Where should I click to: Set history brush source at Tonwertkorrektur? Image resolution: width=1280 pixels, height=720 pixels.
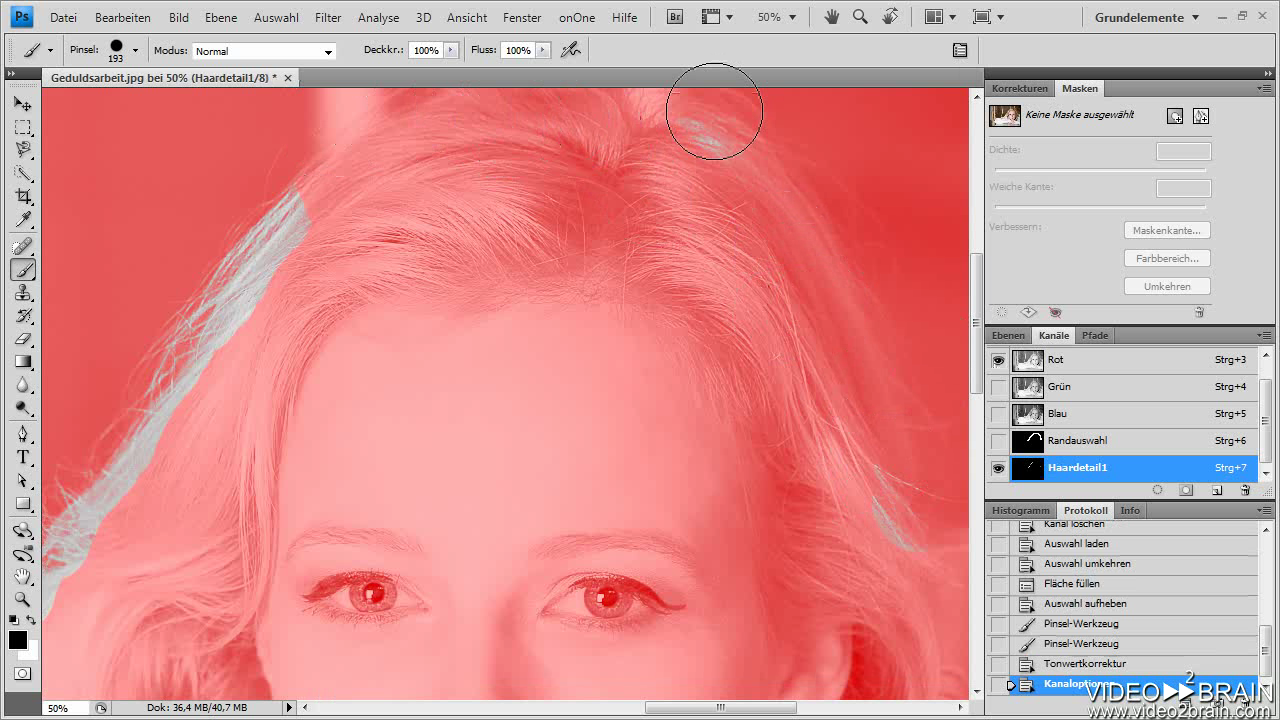click(998, 664)
